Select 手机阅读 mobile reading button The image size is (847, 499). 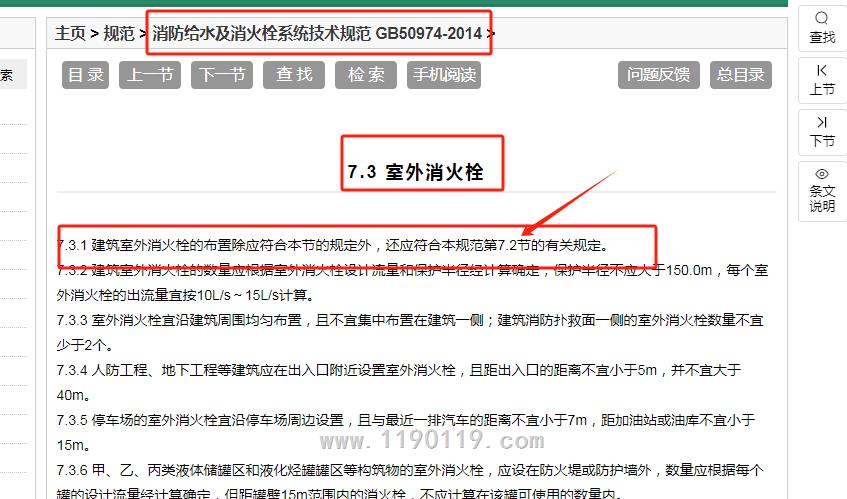click(445, 75)
